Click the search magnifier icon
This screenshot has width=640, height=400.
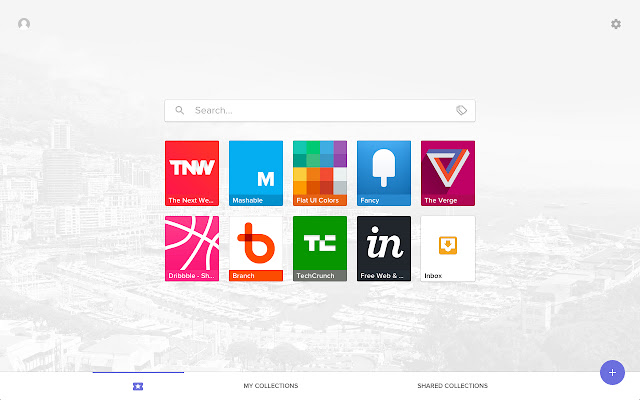tap(180, 110)
